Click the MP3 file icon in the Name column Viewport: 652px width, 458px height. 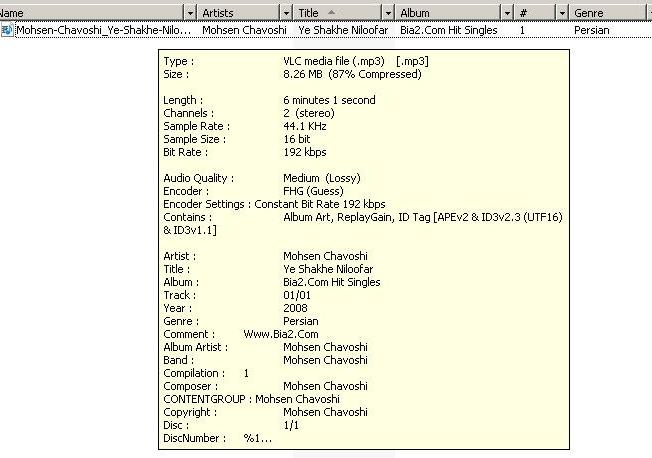[7, 30]
